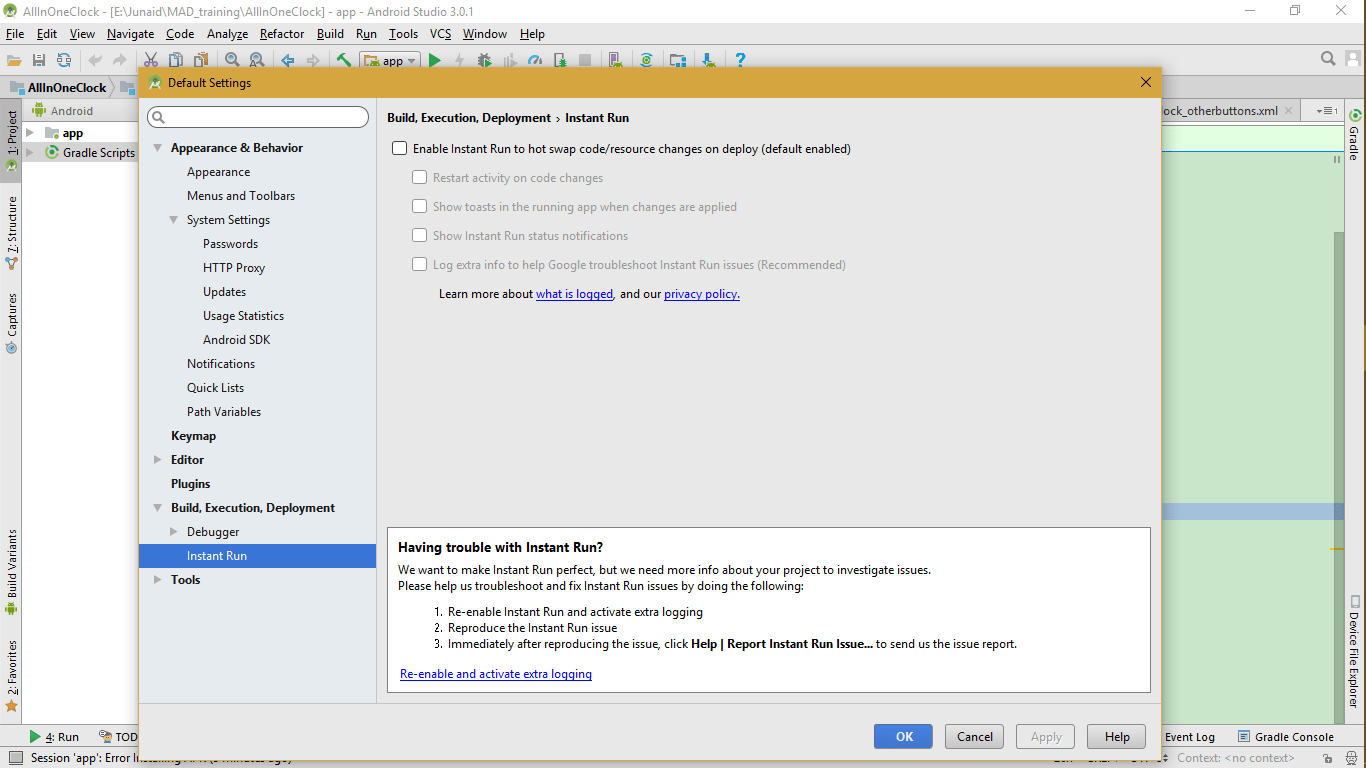
Task: Toggle Restart activity on code changes
Action: pos(420,178)
